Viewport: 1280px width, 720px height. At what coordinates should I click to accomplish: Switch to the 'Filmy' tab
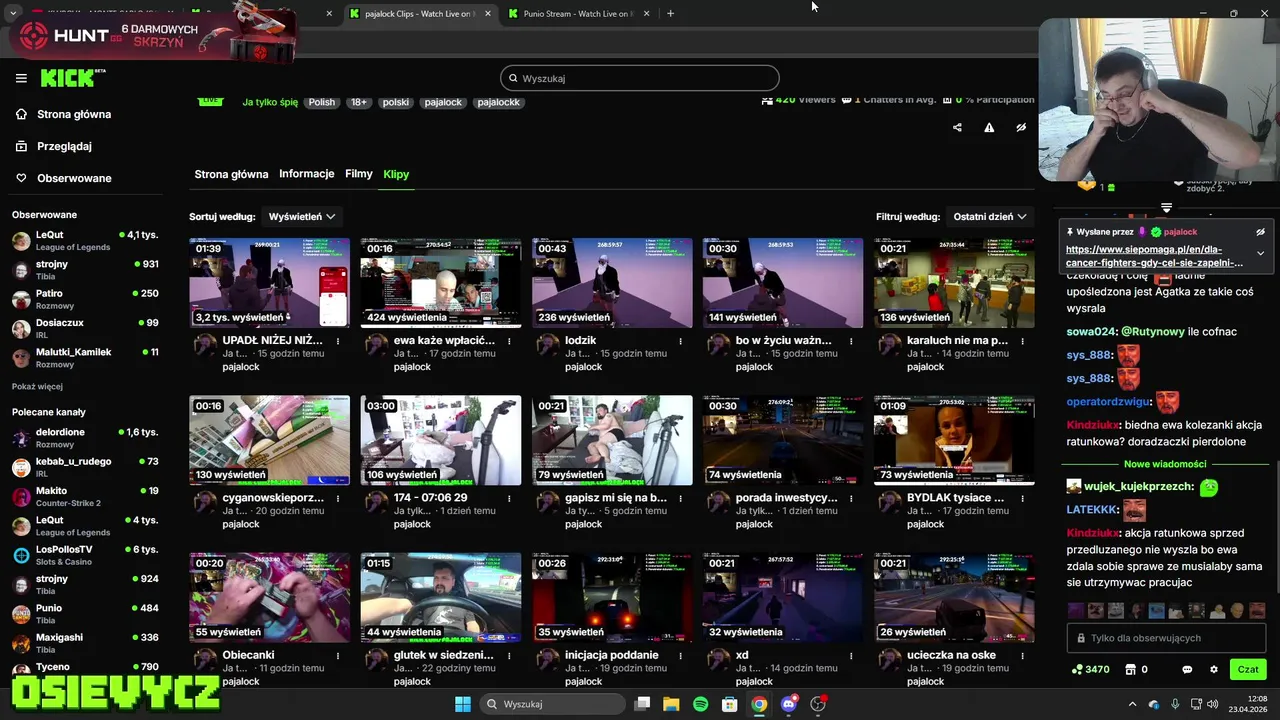click(x=359, y=174)
